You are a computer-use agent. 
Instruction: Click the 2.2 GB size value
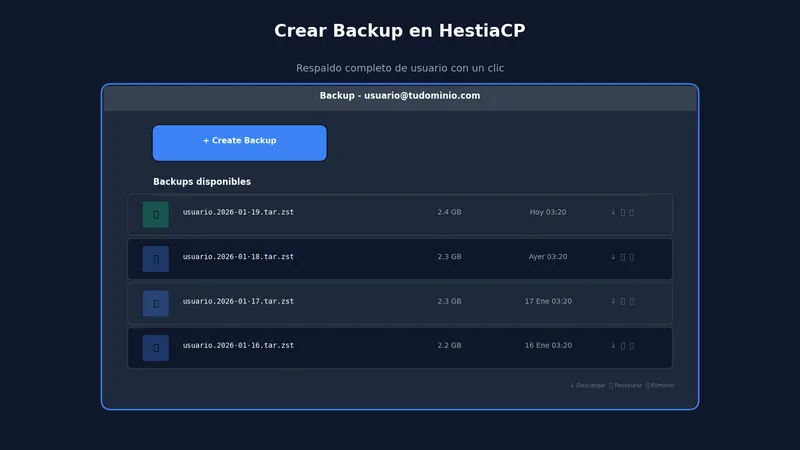click(449, 345)
